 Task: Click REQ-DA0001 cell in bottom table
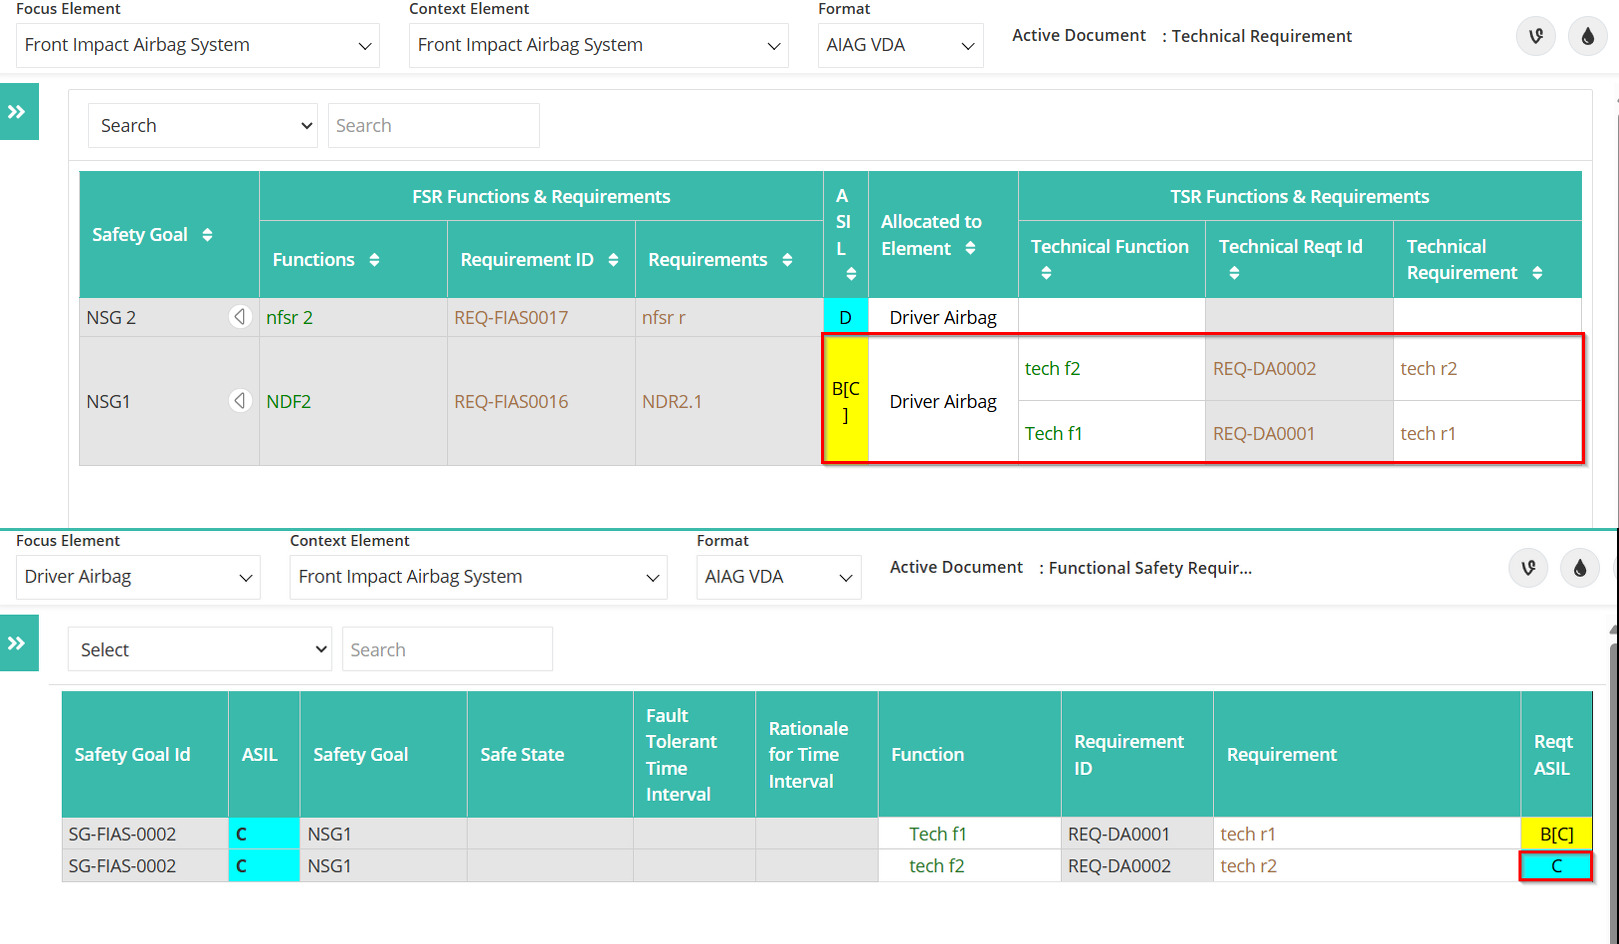pos(1137,834)
